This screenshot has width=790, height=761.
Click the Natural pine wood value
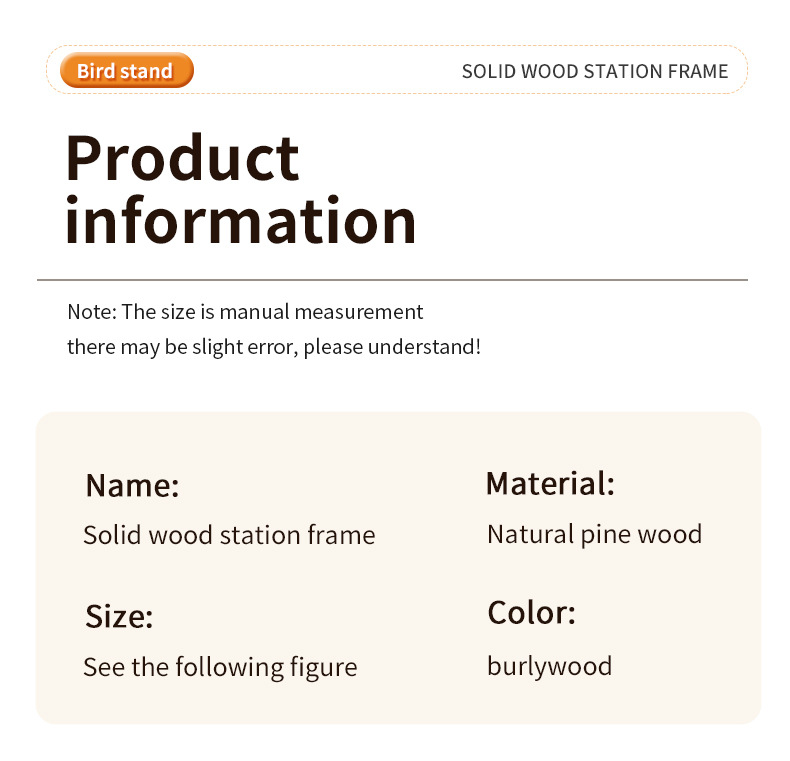[594, 534]
